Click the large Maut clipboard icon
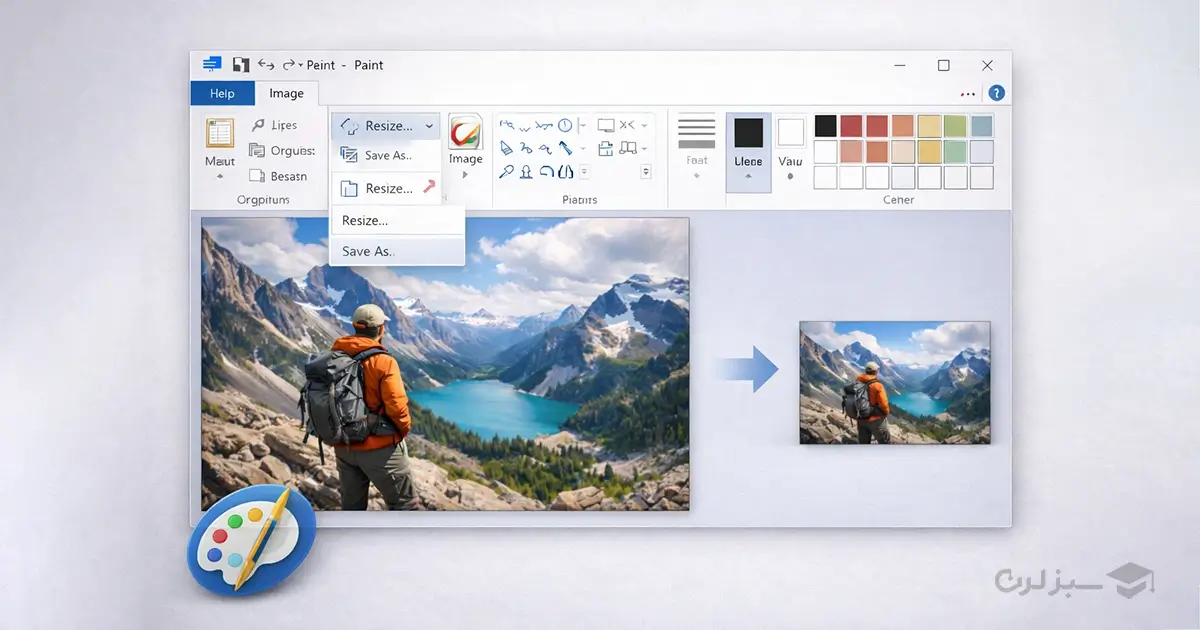 tap(219, 133)
